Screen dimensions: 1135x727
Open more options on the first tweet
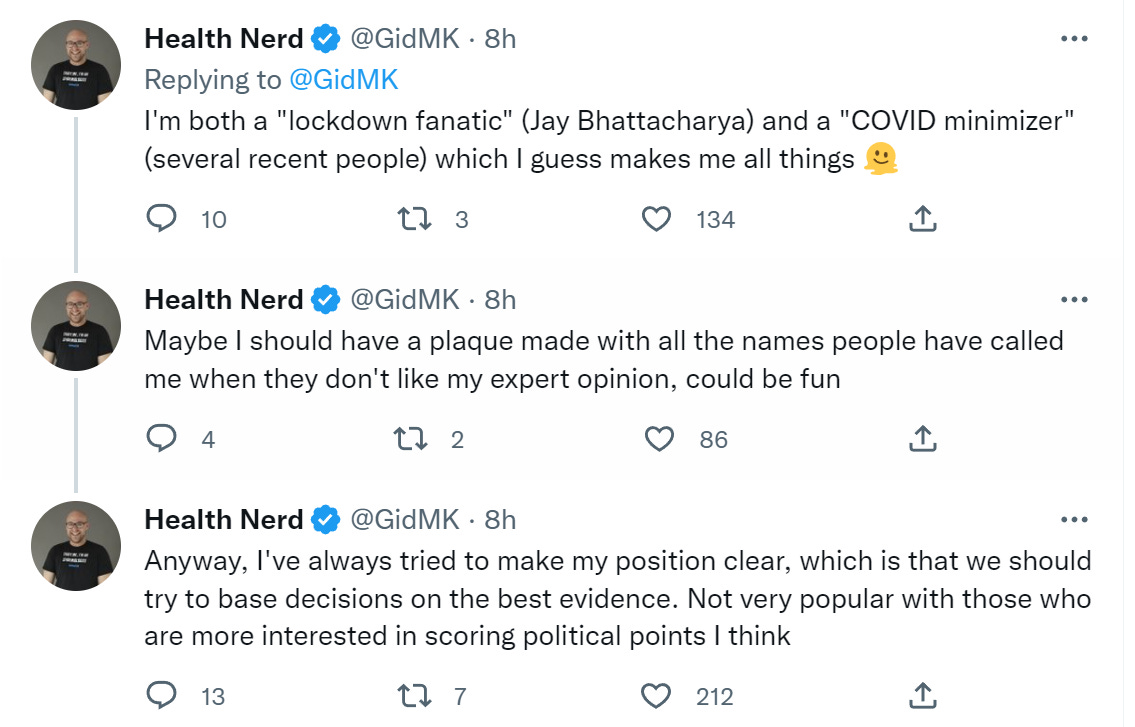[x=1073, y=39]
